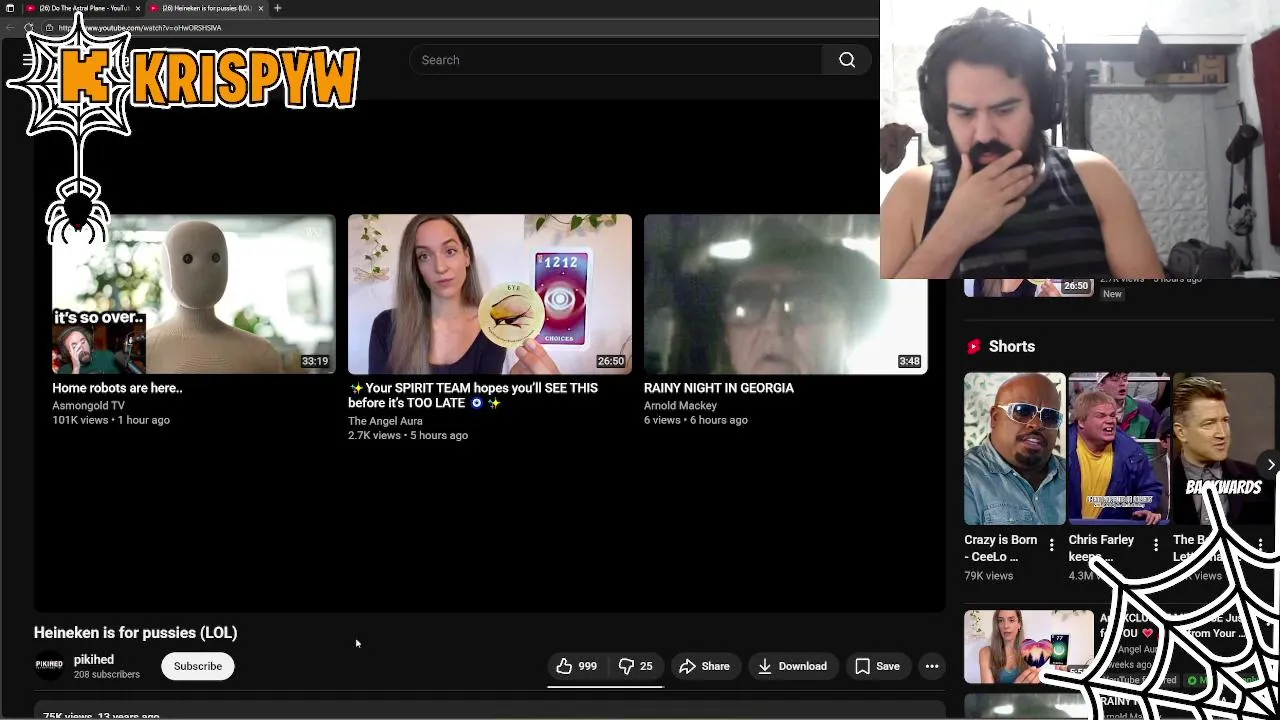
Task: Click the red Shorts logo icon
Action: 974,346
